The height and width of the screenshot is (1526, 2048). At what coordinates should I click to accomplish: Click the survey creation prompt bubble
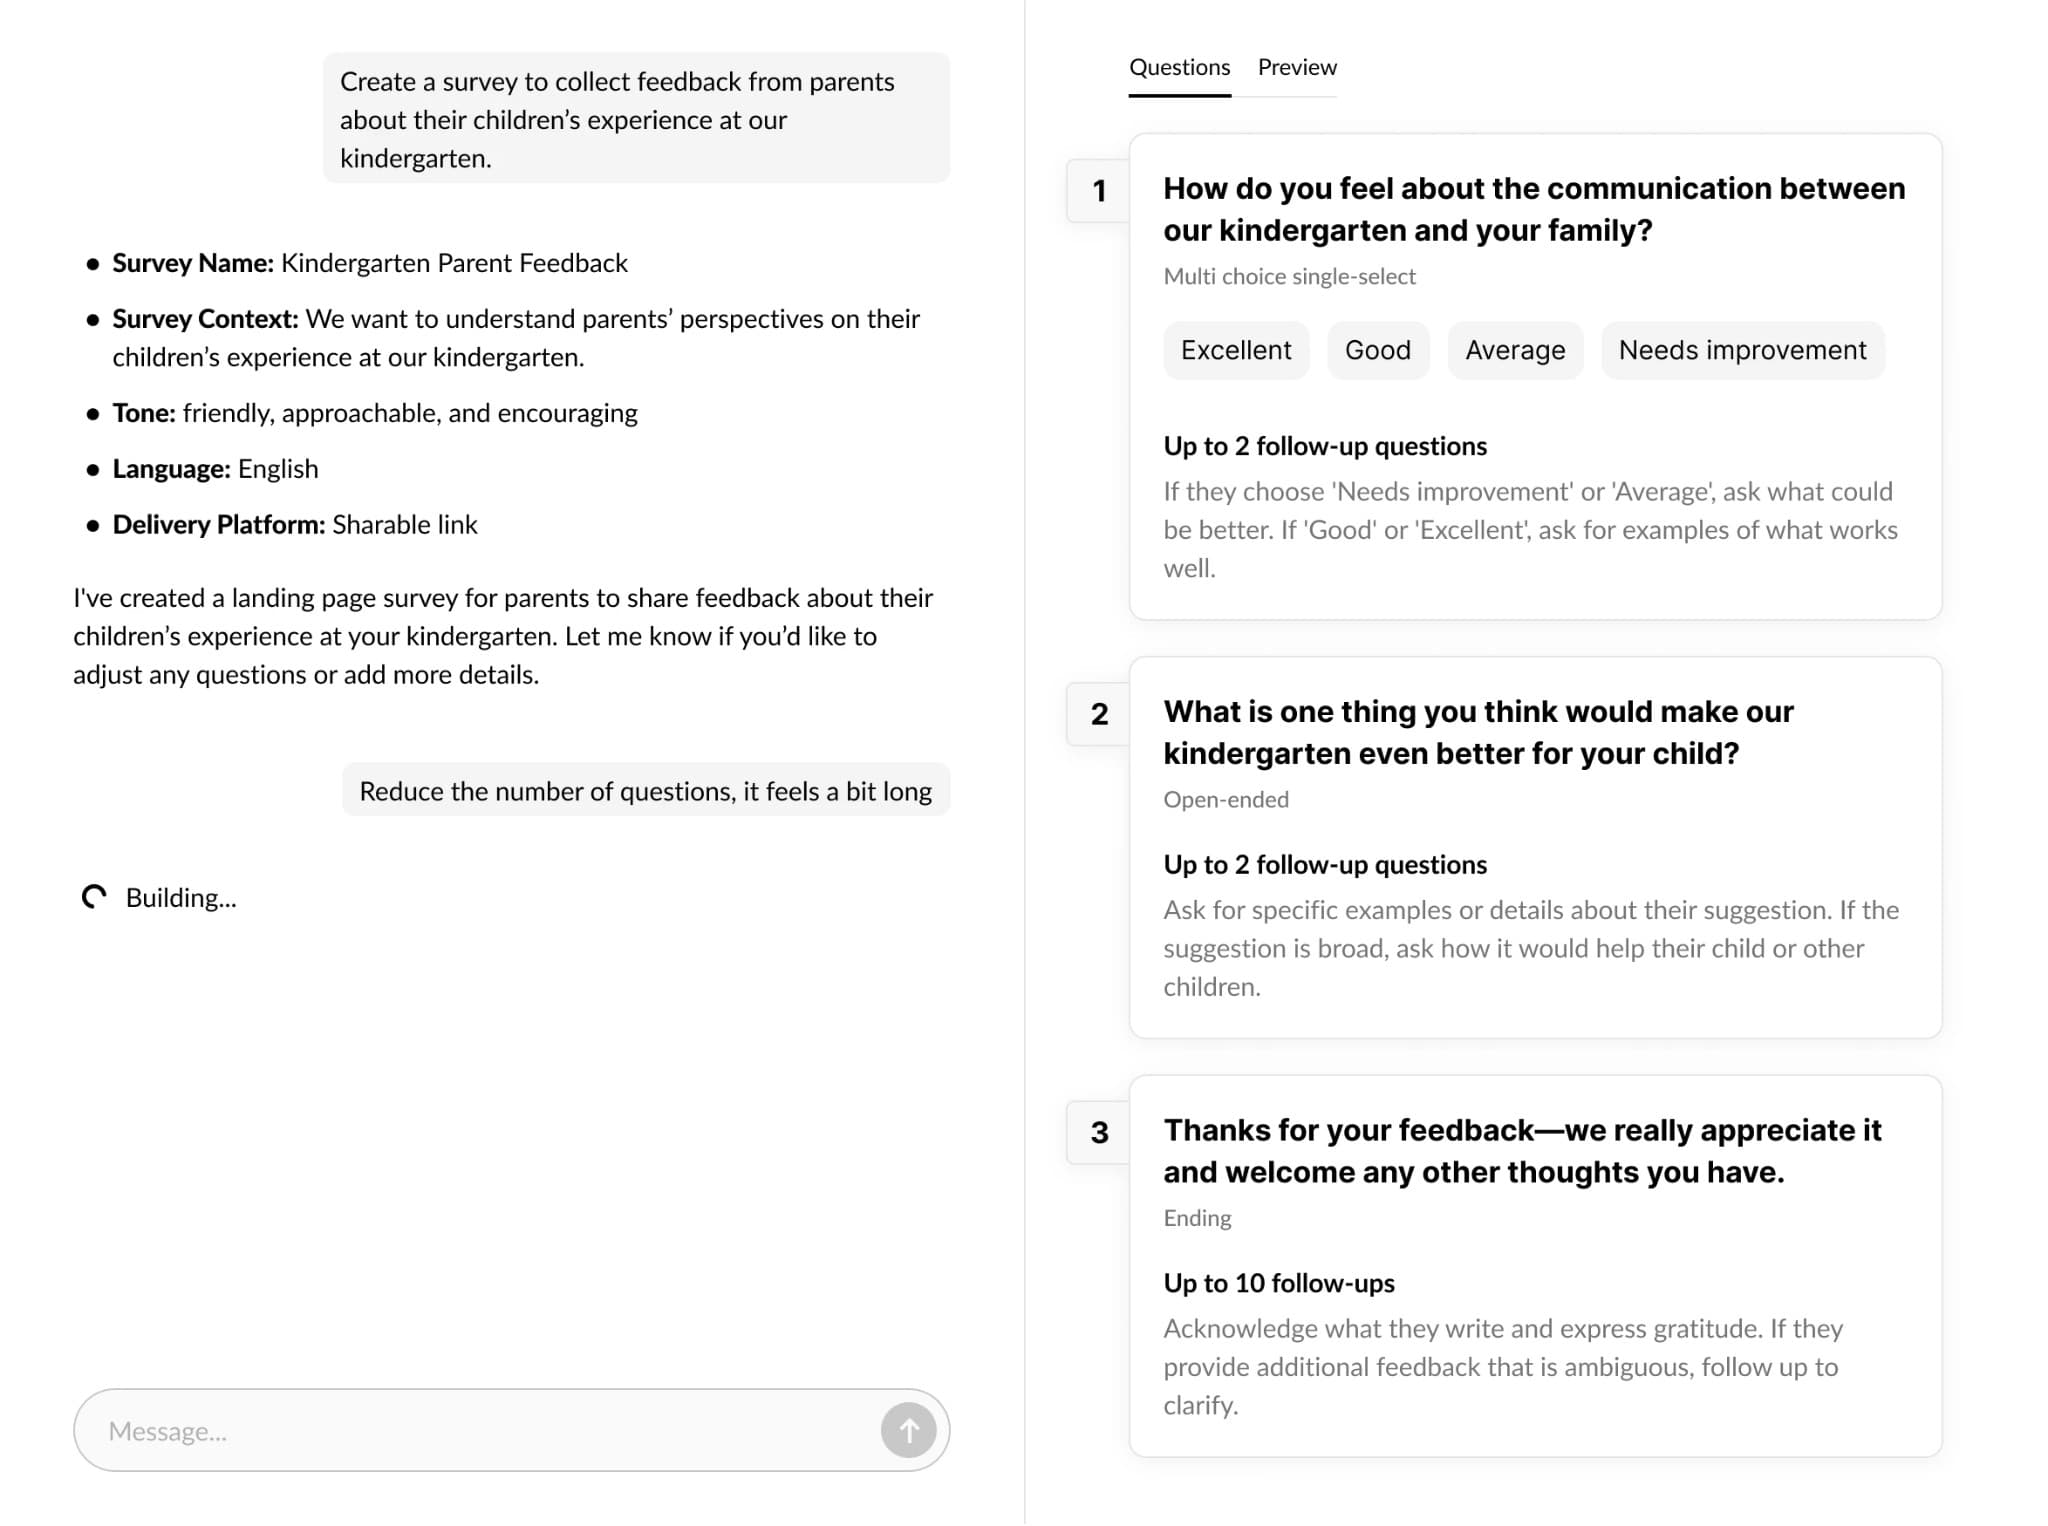636,119
